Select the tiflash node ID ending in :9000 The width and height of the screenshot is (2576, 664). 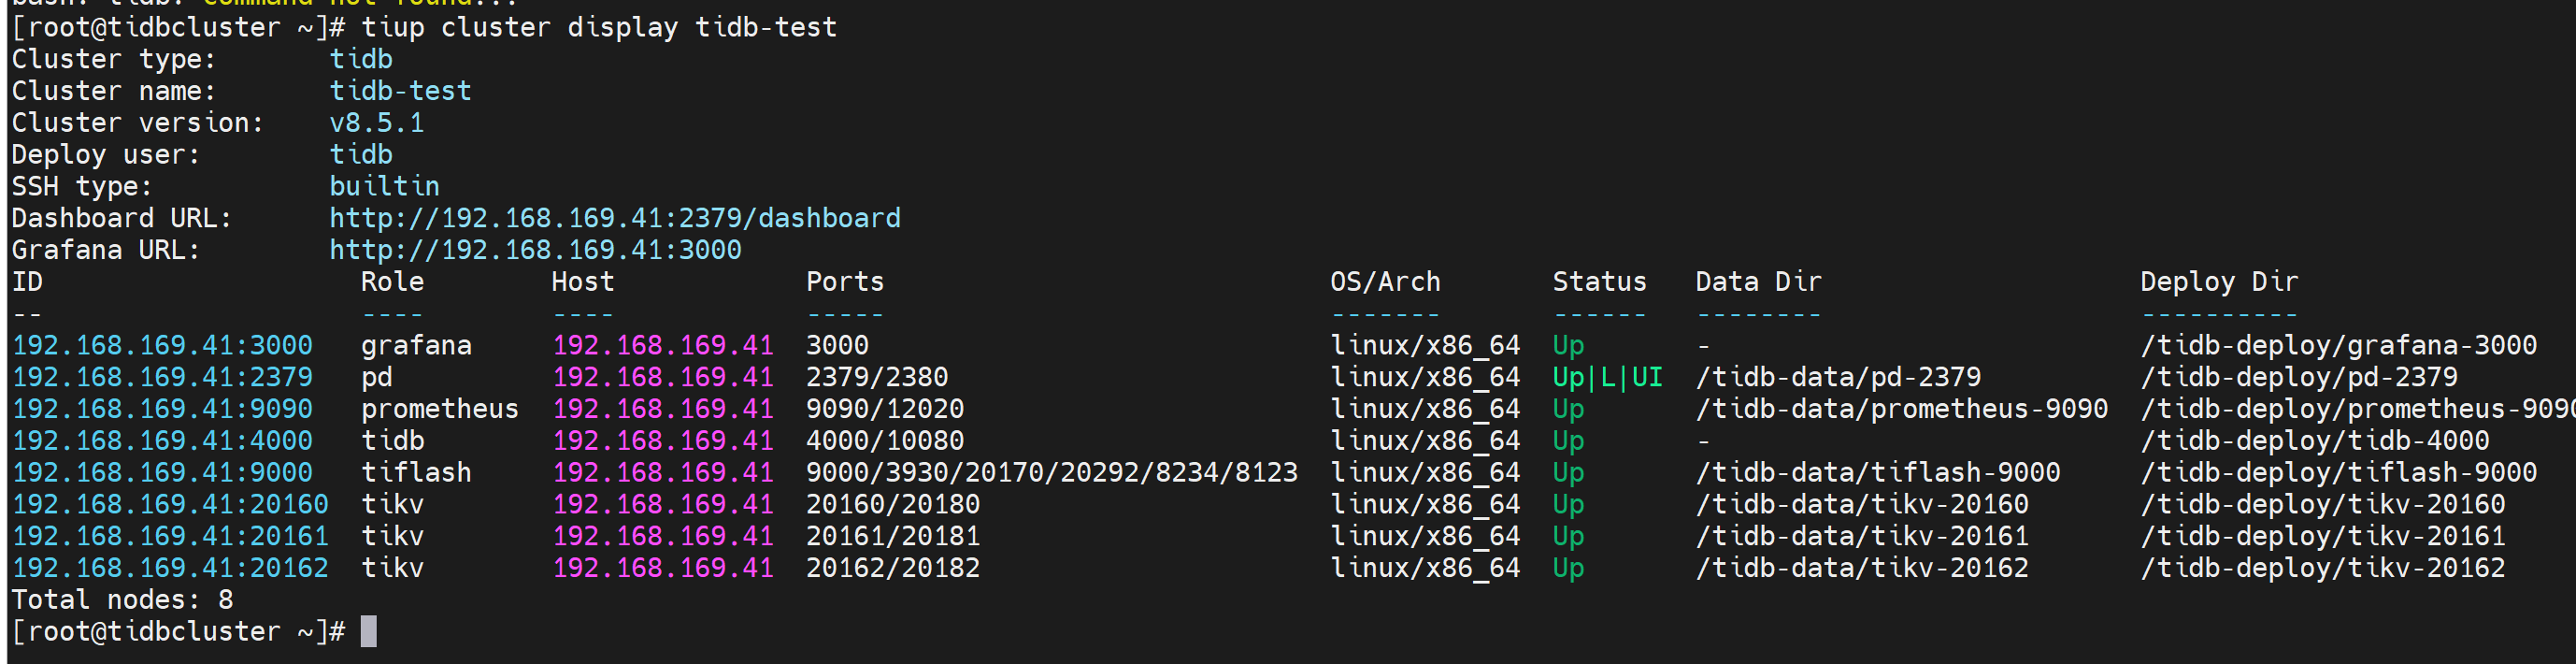(162, 473)
